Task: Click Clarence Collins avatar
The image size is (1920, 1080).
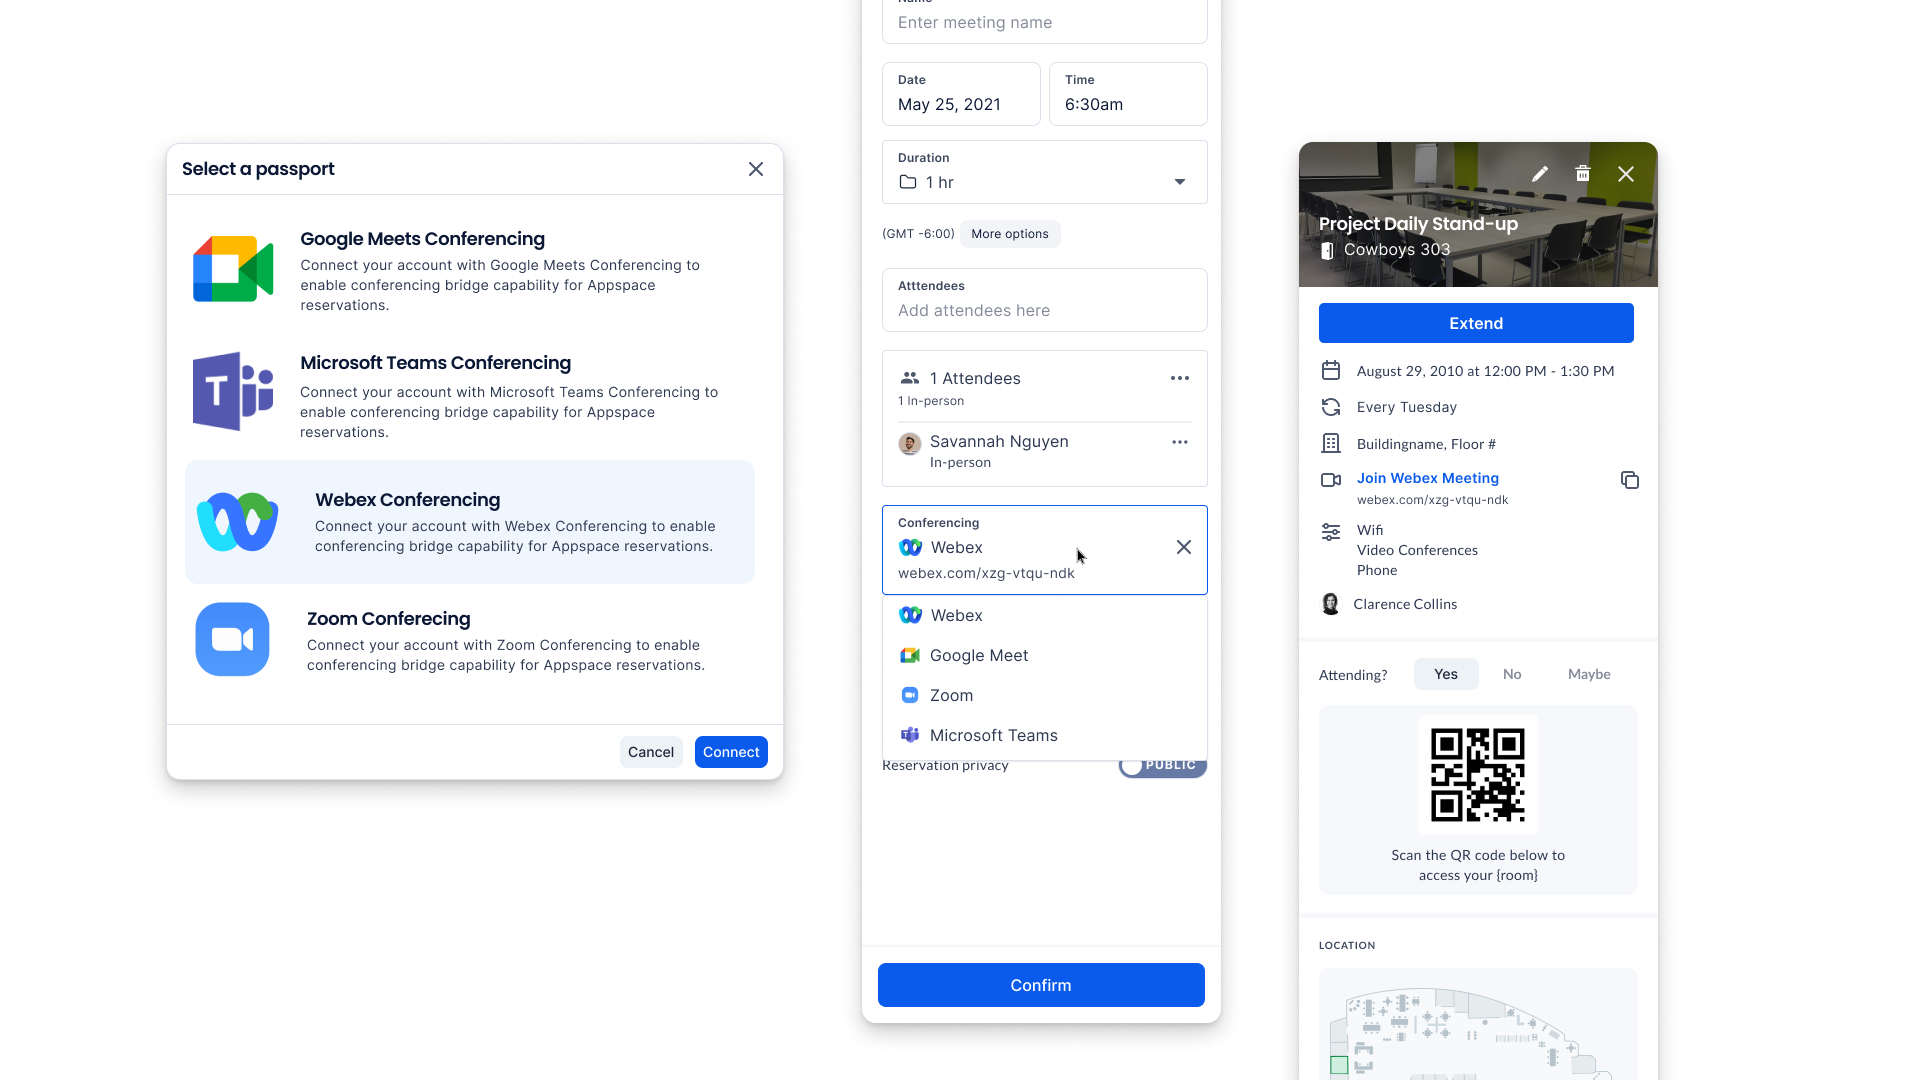Action: pos(1331,604)
